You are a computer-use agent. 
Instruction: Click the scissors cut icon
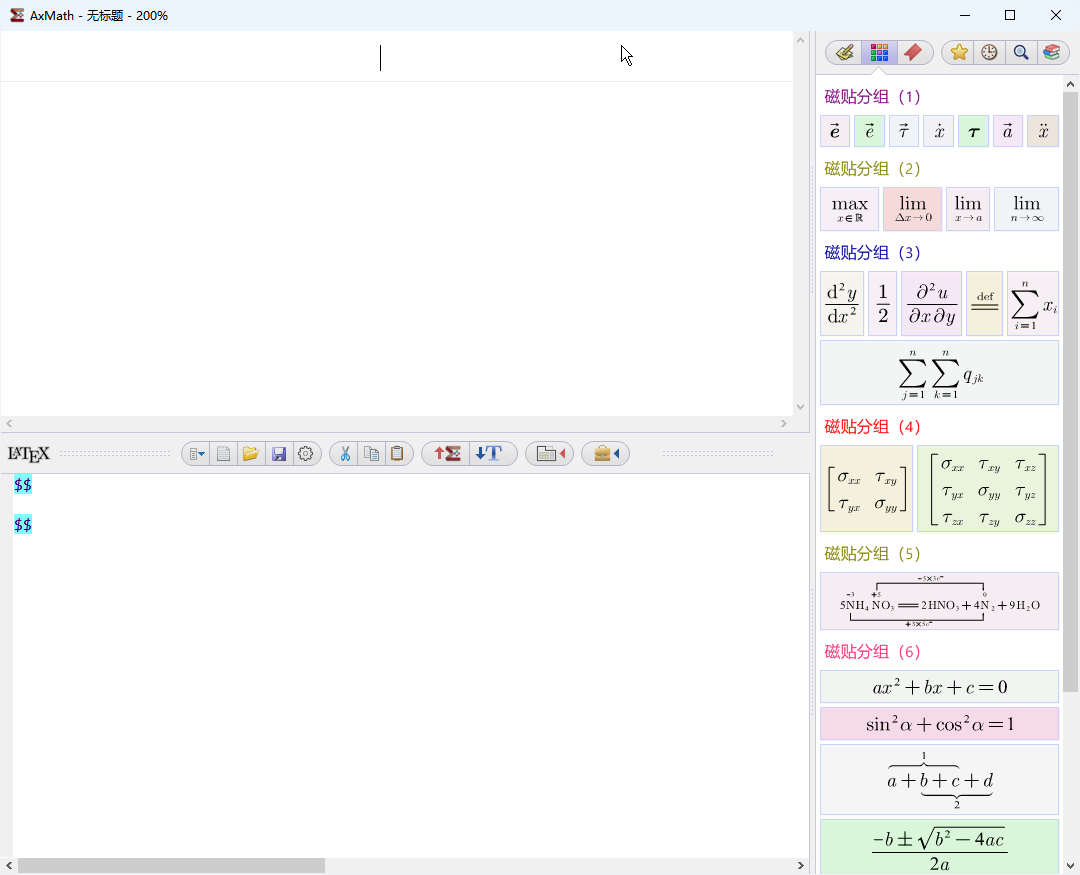click(x=344, y=454)
